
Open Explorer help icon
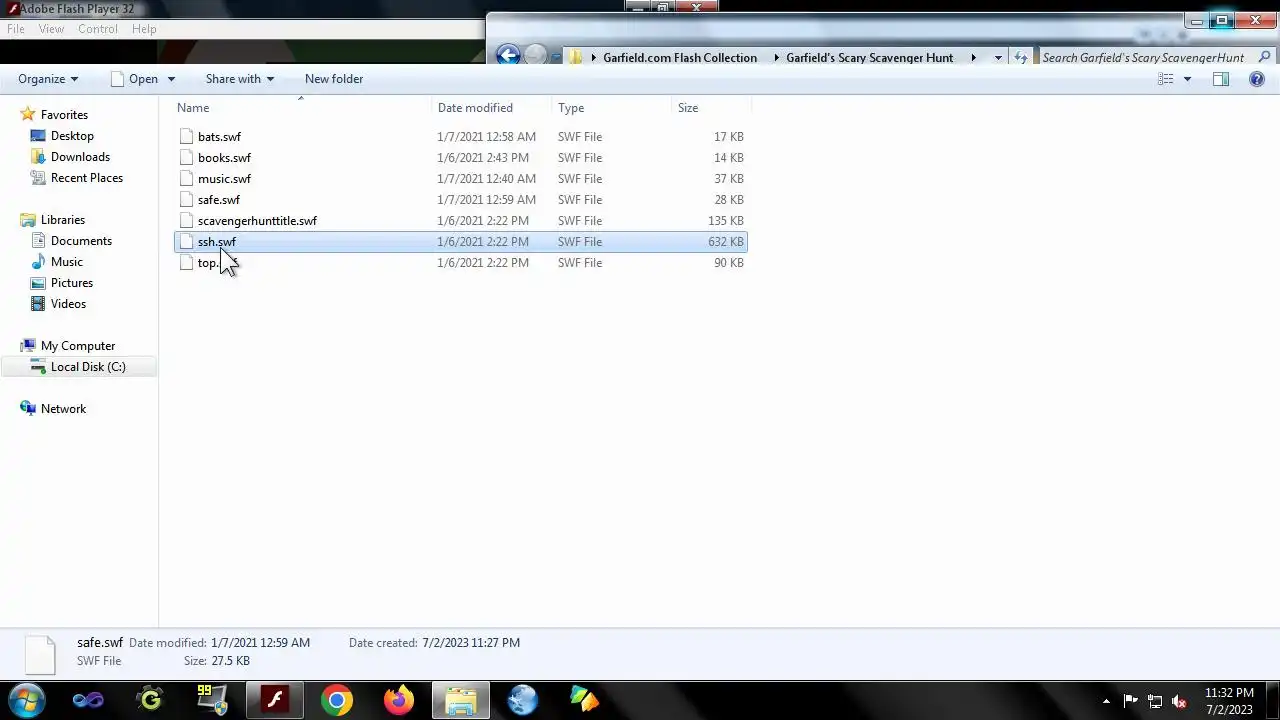[1257, 79]
